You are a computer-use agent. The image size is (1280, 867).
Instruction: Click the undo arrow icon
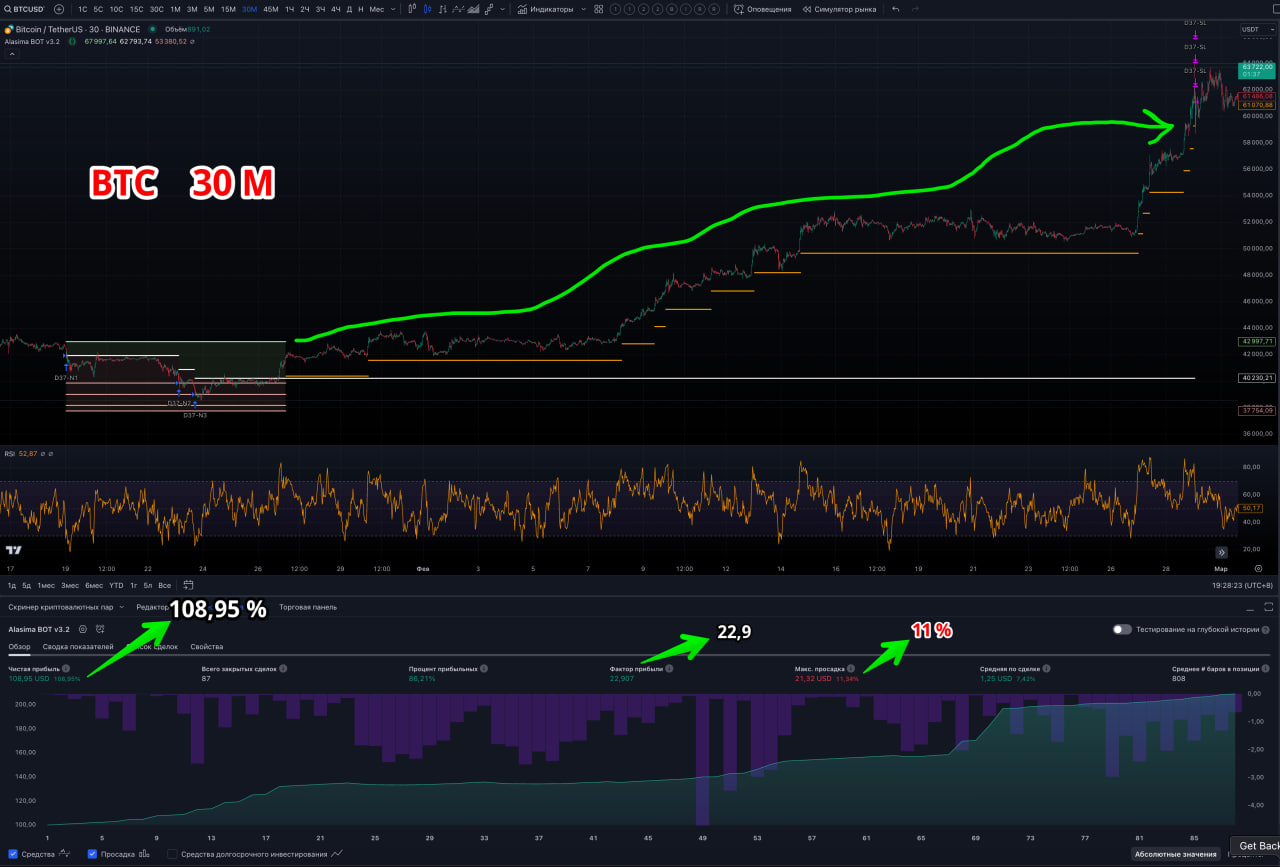(x=895, y=9)
